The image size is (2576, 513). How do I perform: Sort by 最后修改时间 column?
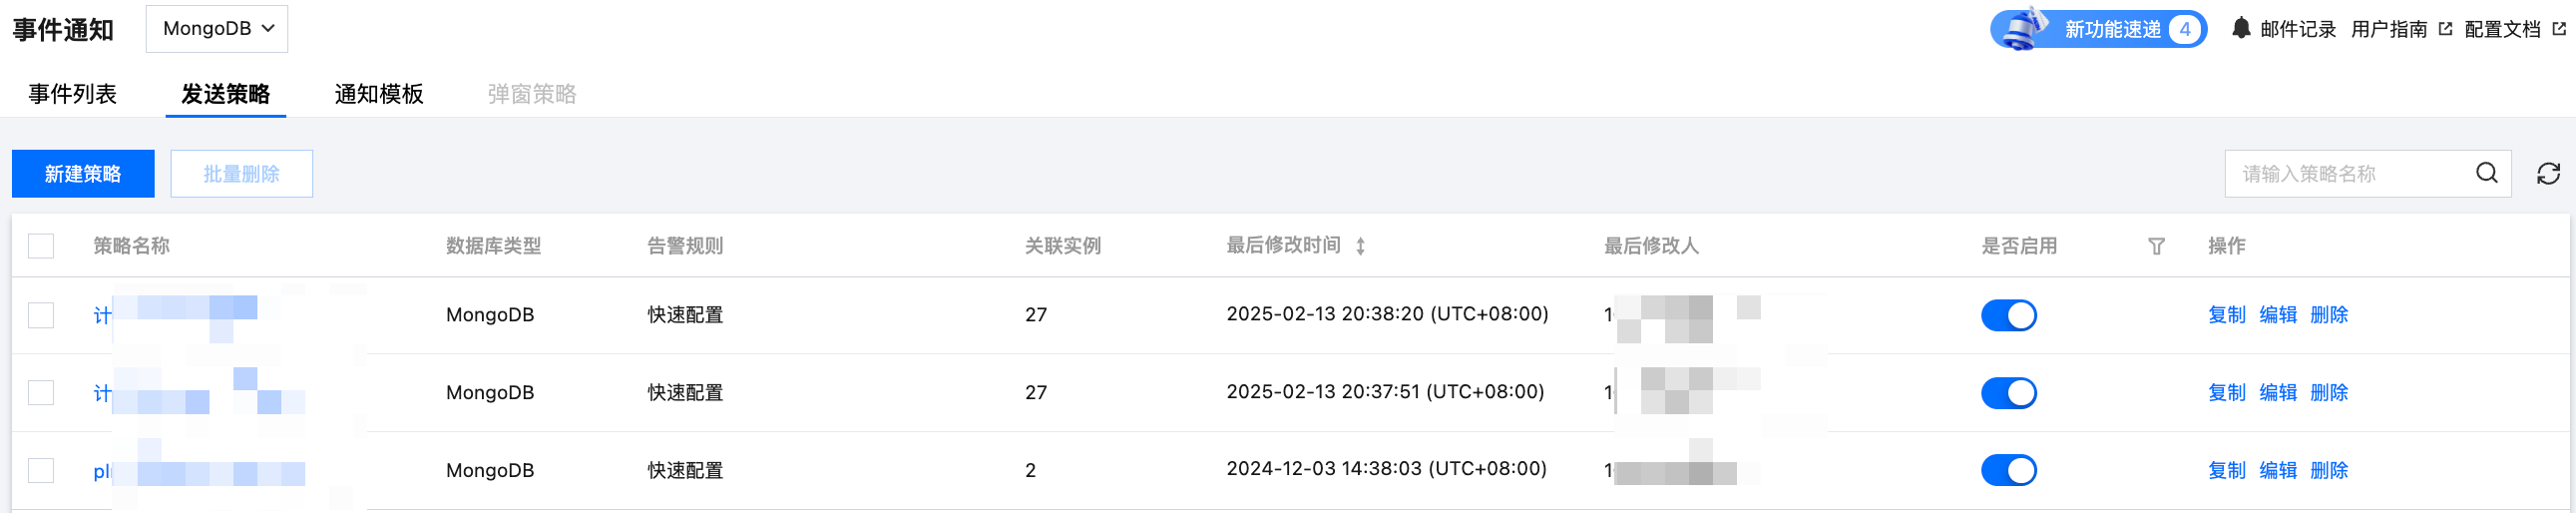1360,246
